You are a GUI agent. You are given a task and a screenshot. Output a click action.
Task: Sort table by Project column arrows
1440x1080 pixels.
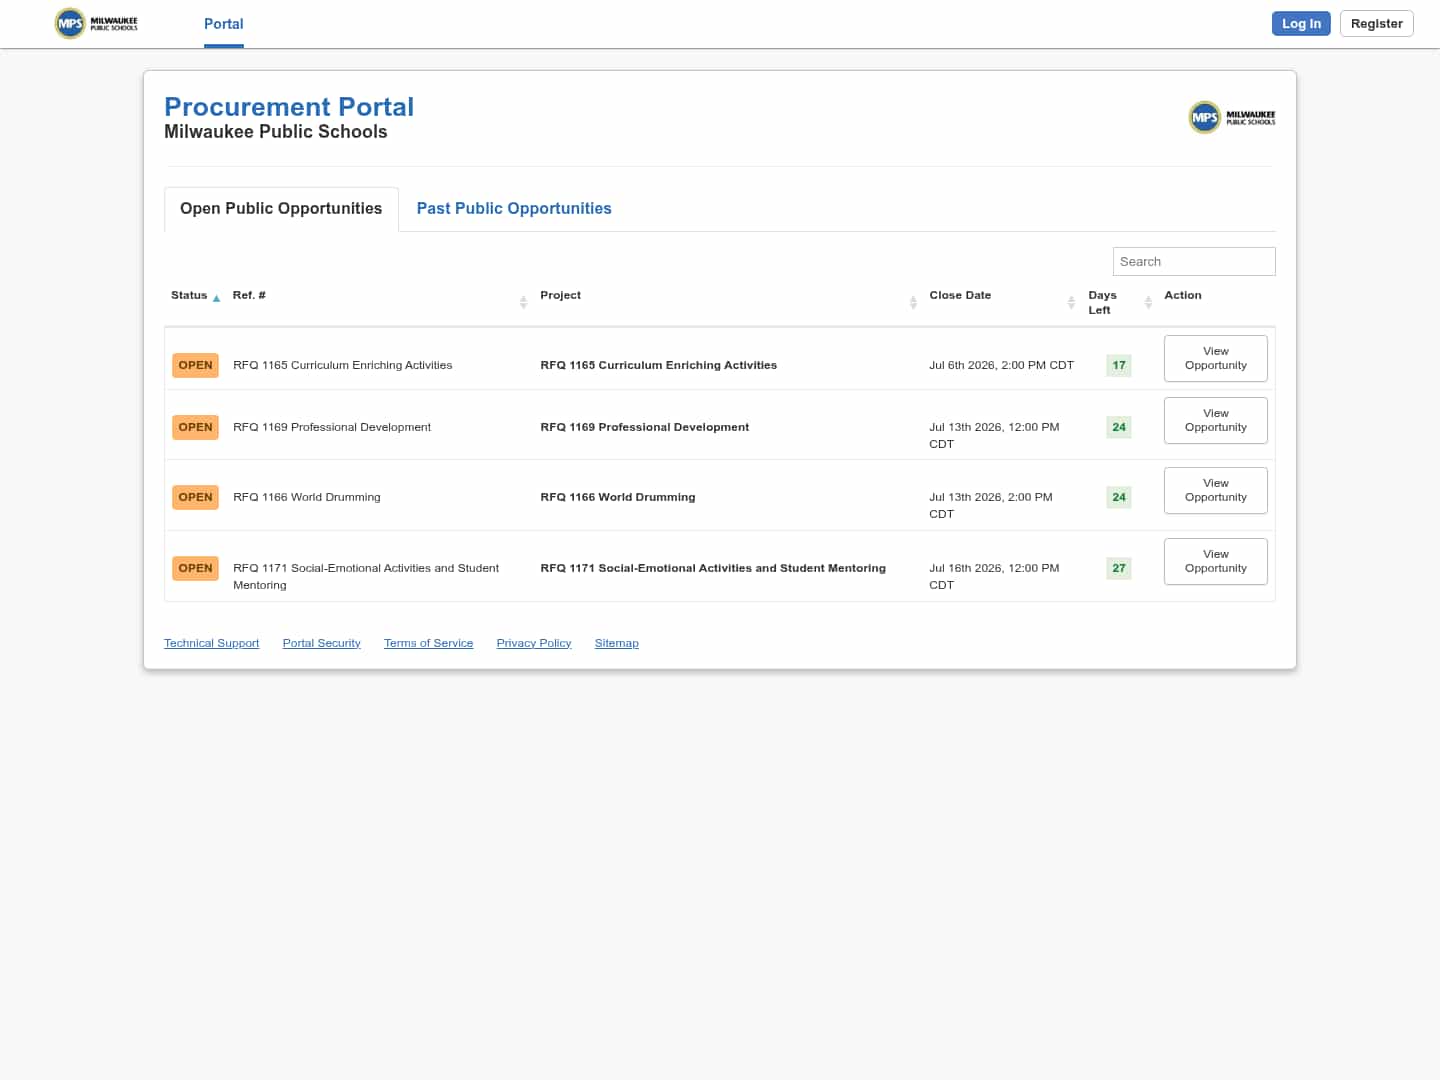point(913,302)
